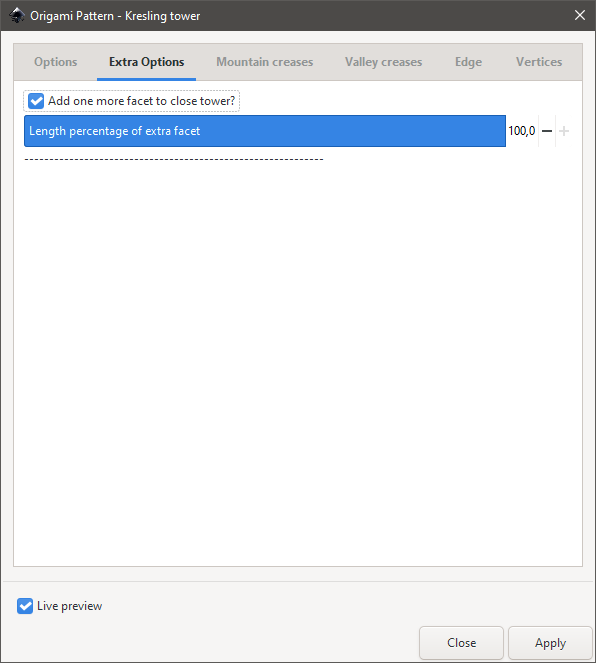Viewport: 596px width, 663px height.
Task: Increase extra facet length with plus icon
Action: click(564, 131)
